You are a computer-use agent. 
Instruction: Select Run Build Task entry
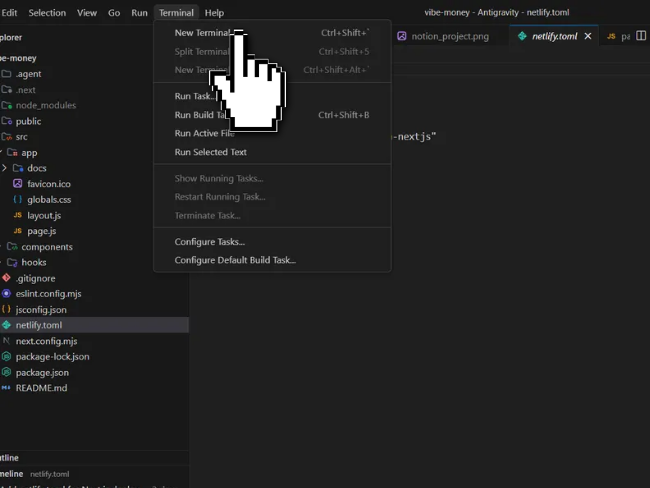coord(272,115)
